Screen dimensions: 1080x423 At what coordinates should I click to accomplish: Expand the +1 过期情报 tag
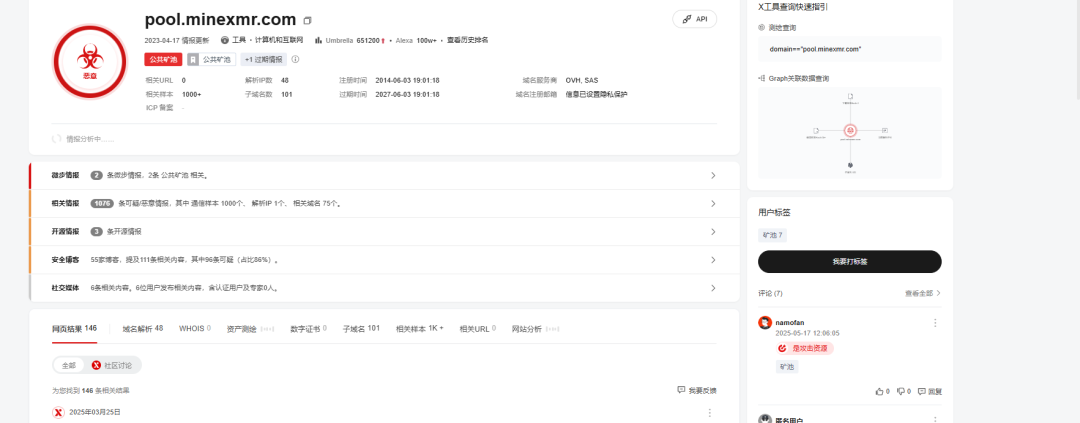click(x=264, y=60)
